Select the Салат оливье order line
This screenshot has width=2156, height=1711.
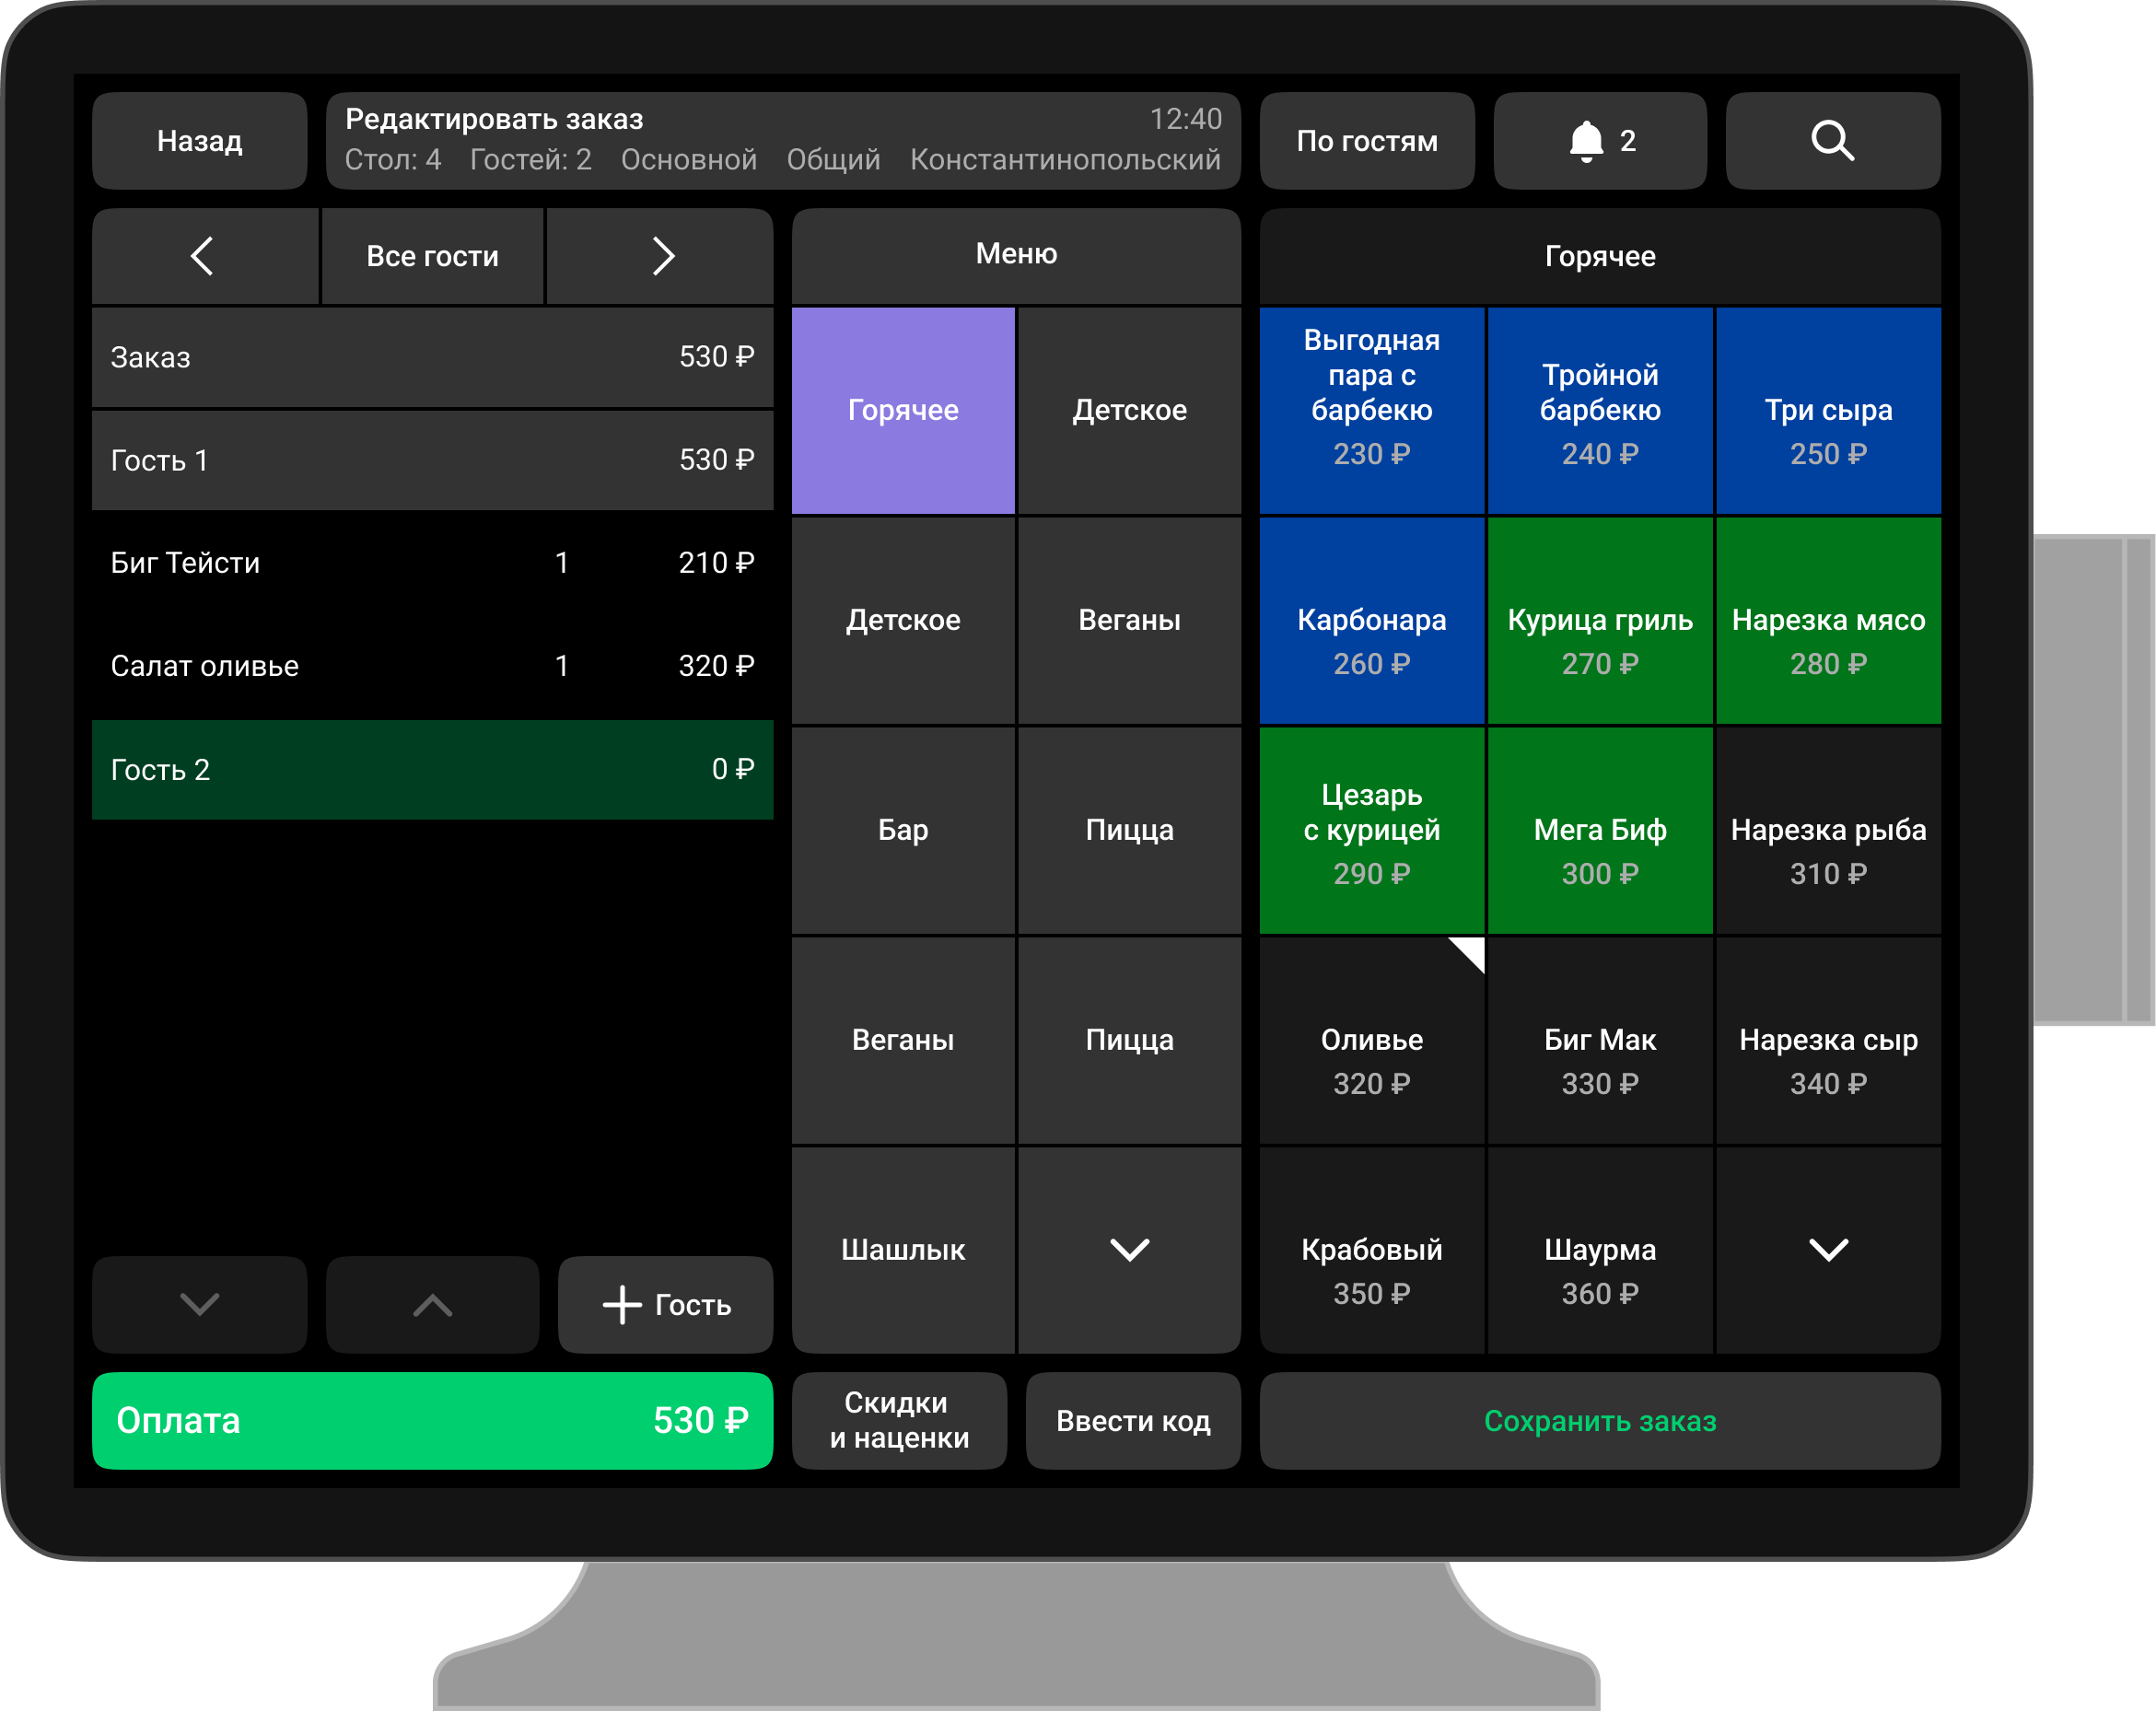click(432, 666)
